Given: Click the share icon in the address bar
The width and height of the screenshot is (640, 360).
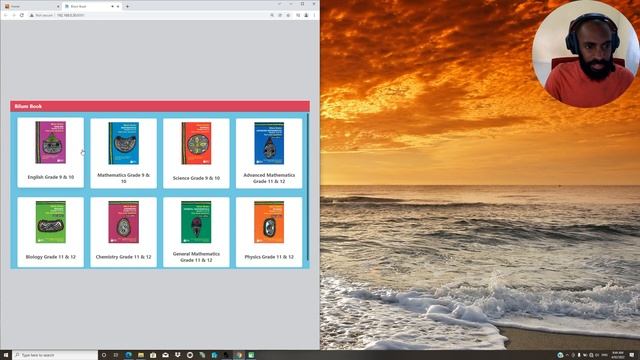Looking at the screenshot, I should tap(280, 15).
